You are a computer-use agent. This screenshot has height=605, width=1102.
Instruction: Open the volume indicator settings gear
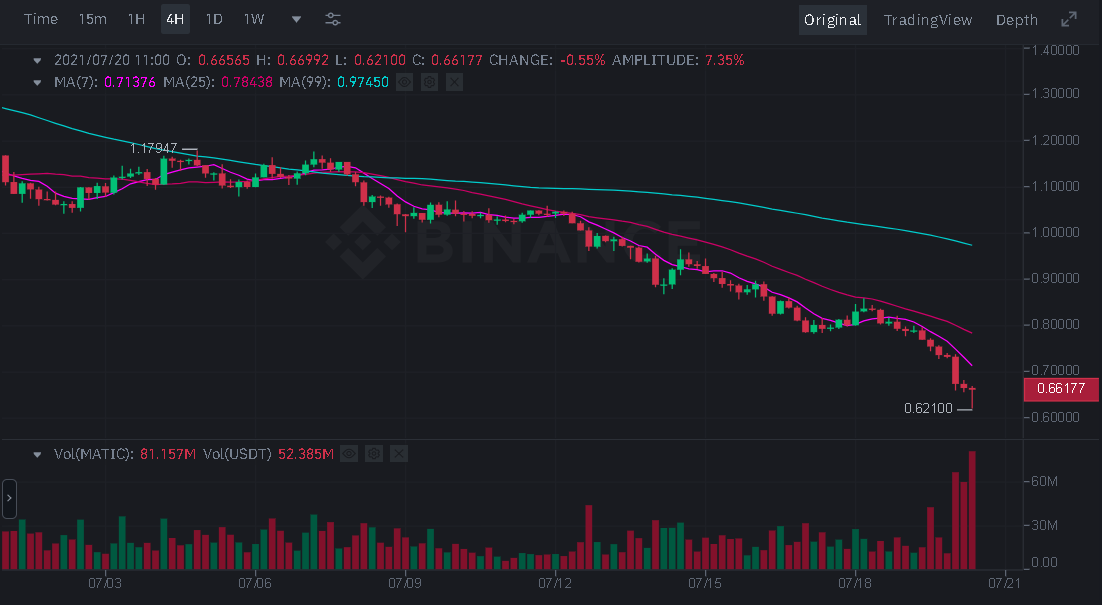click(x=373, y=453)
